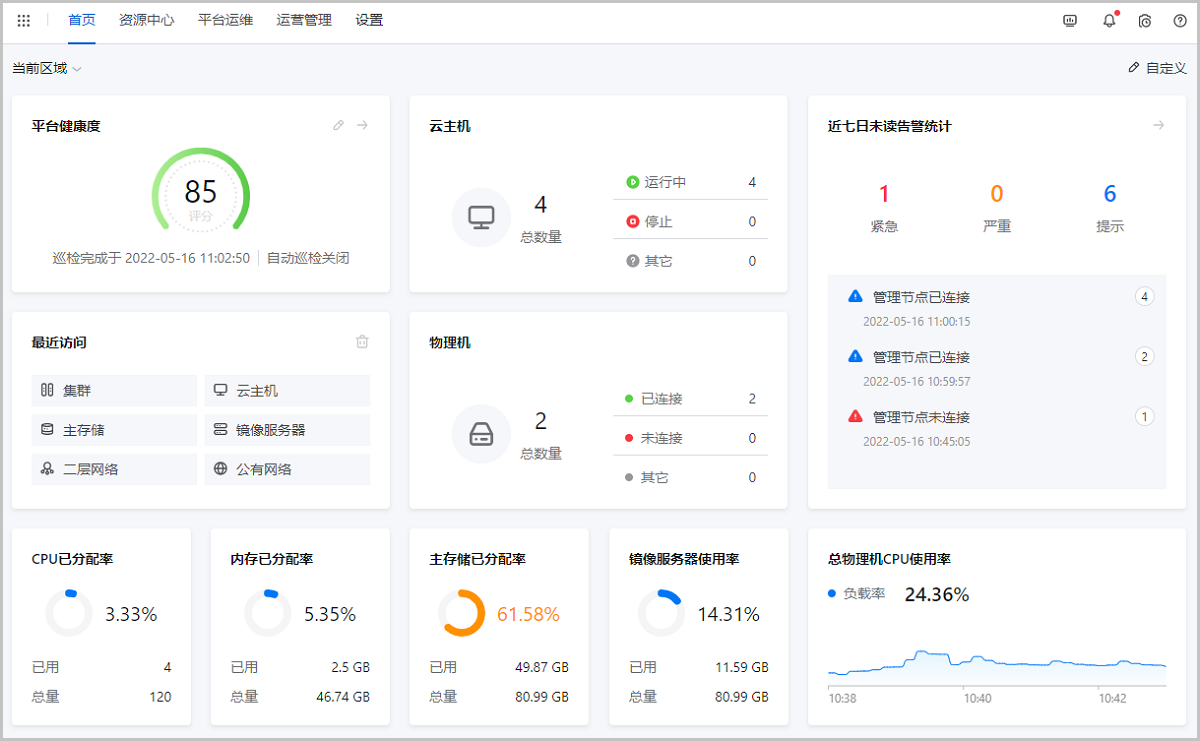1200x741 pixels.
Task: Open the app grid launcher icon
Action: pos(24,20)
